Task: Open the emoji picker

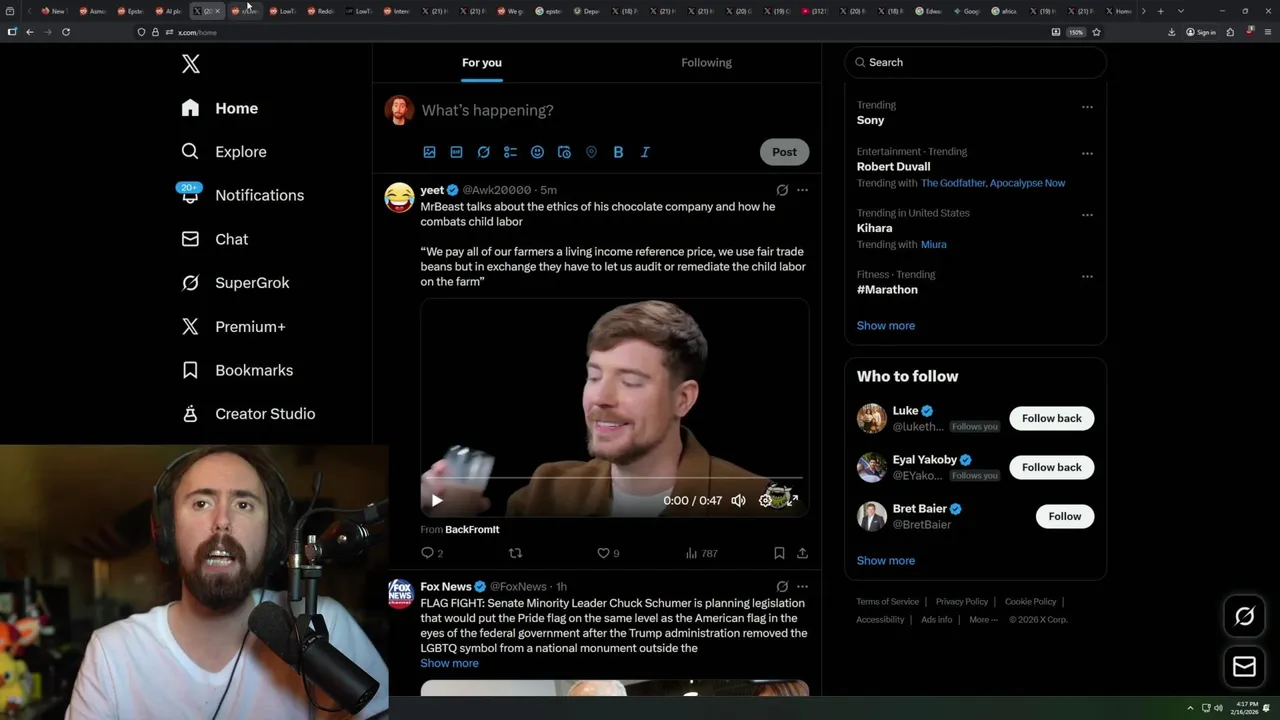Action: click(x=537, y=152)
